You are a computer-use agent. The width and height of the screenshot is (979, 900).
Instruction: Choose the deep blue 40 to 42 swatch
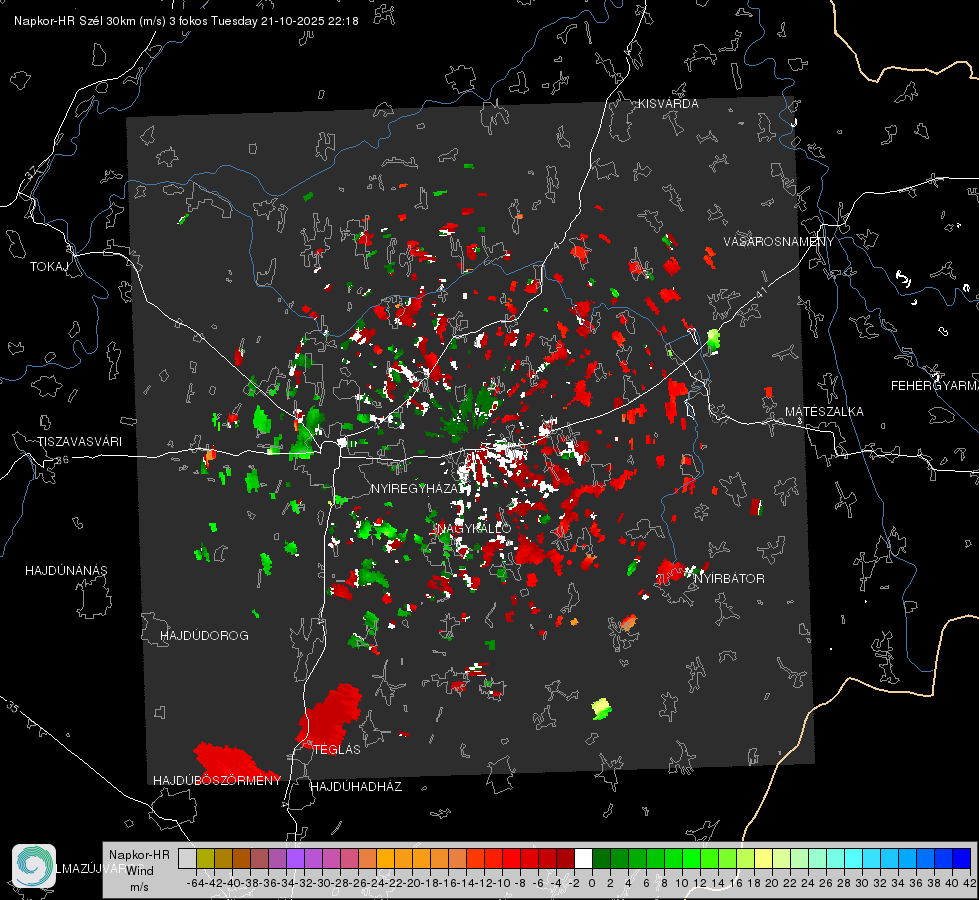click(x=961, y=858)
